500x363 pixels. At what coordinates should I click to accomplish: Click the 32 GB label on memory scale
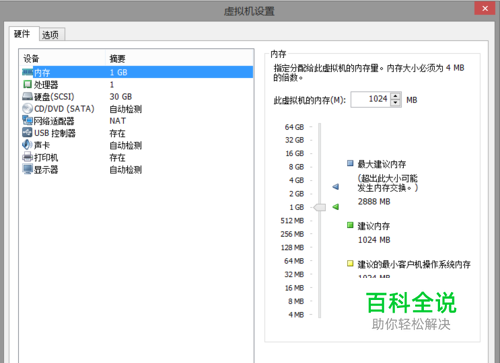coord(294,140)
